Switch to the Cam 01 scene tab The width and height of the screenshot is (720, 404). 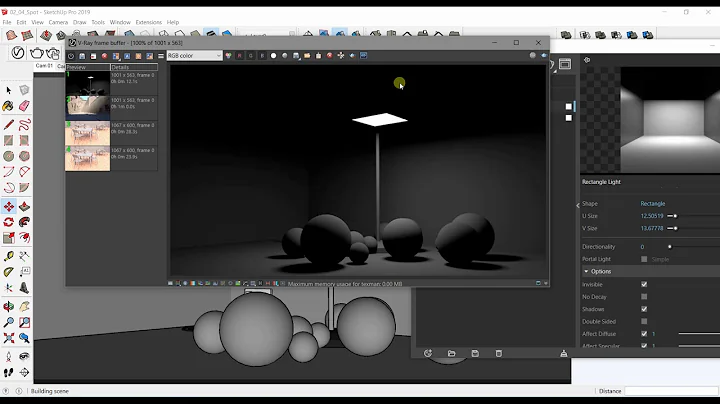tap(45, 66)
